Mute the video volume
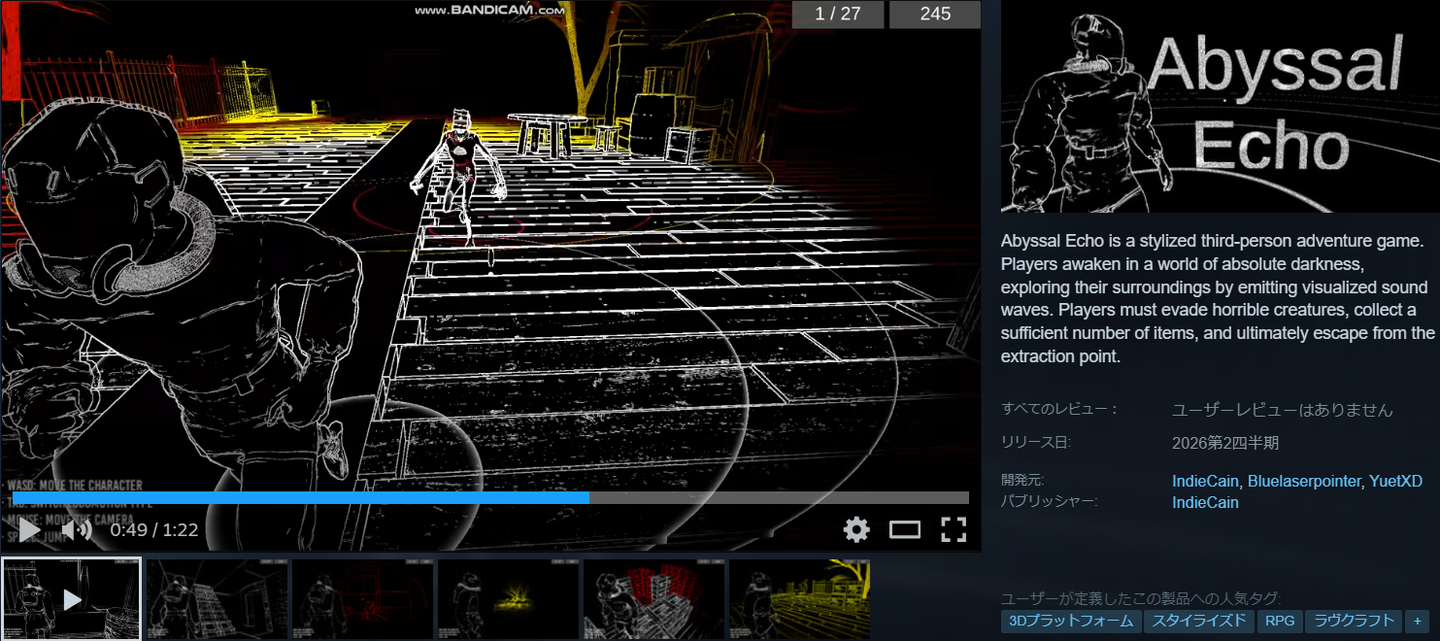This screenshot has height=641, width=1440. click(79, 530)
